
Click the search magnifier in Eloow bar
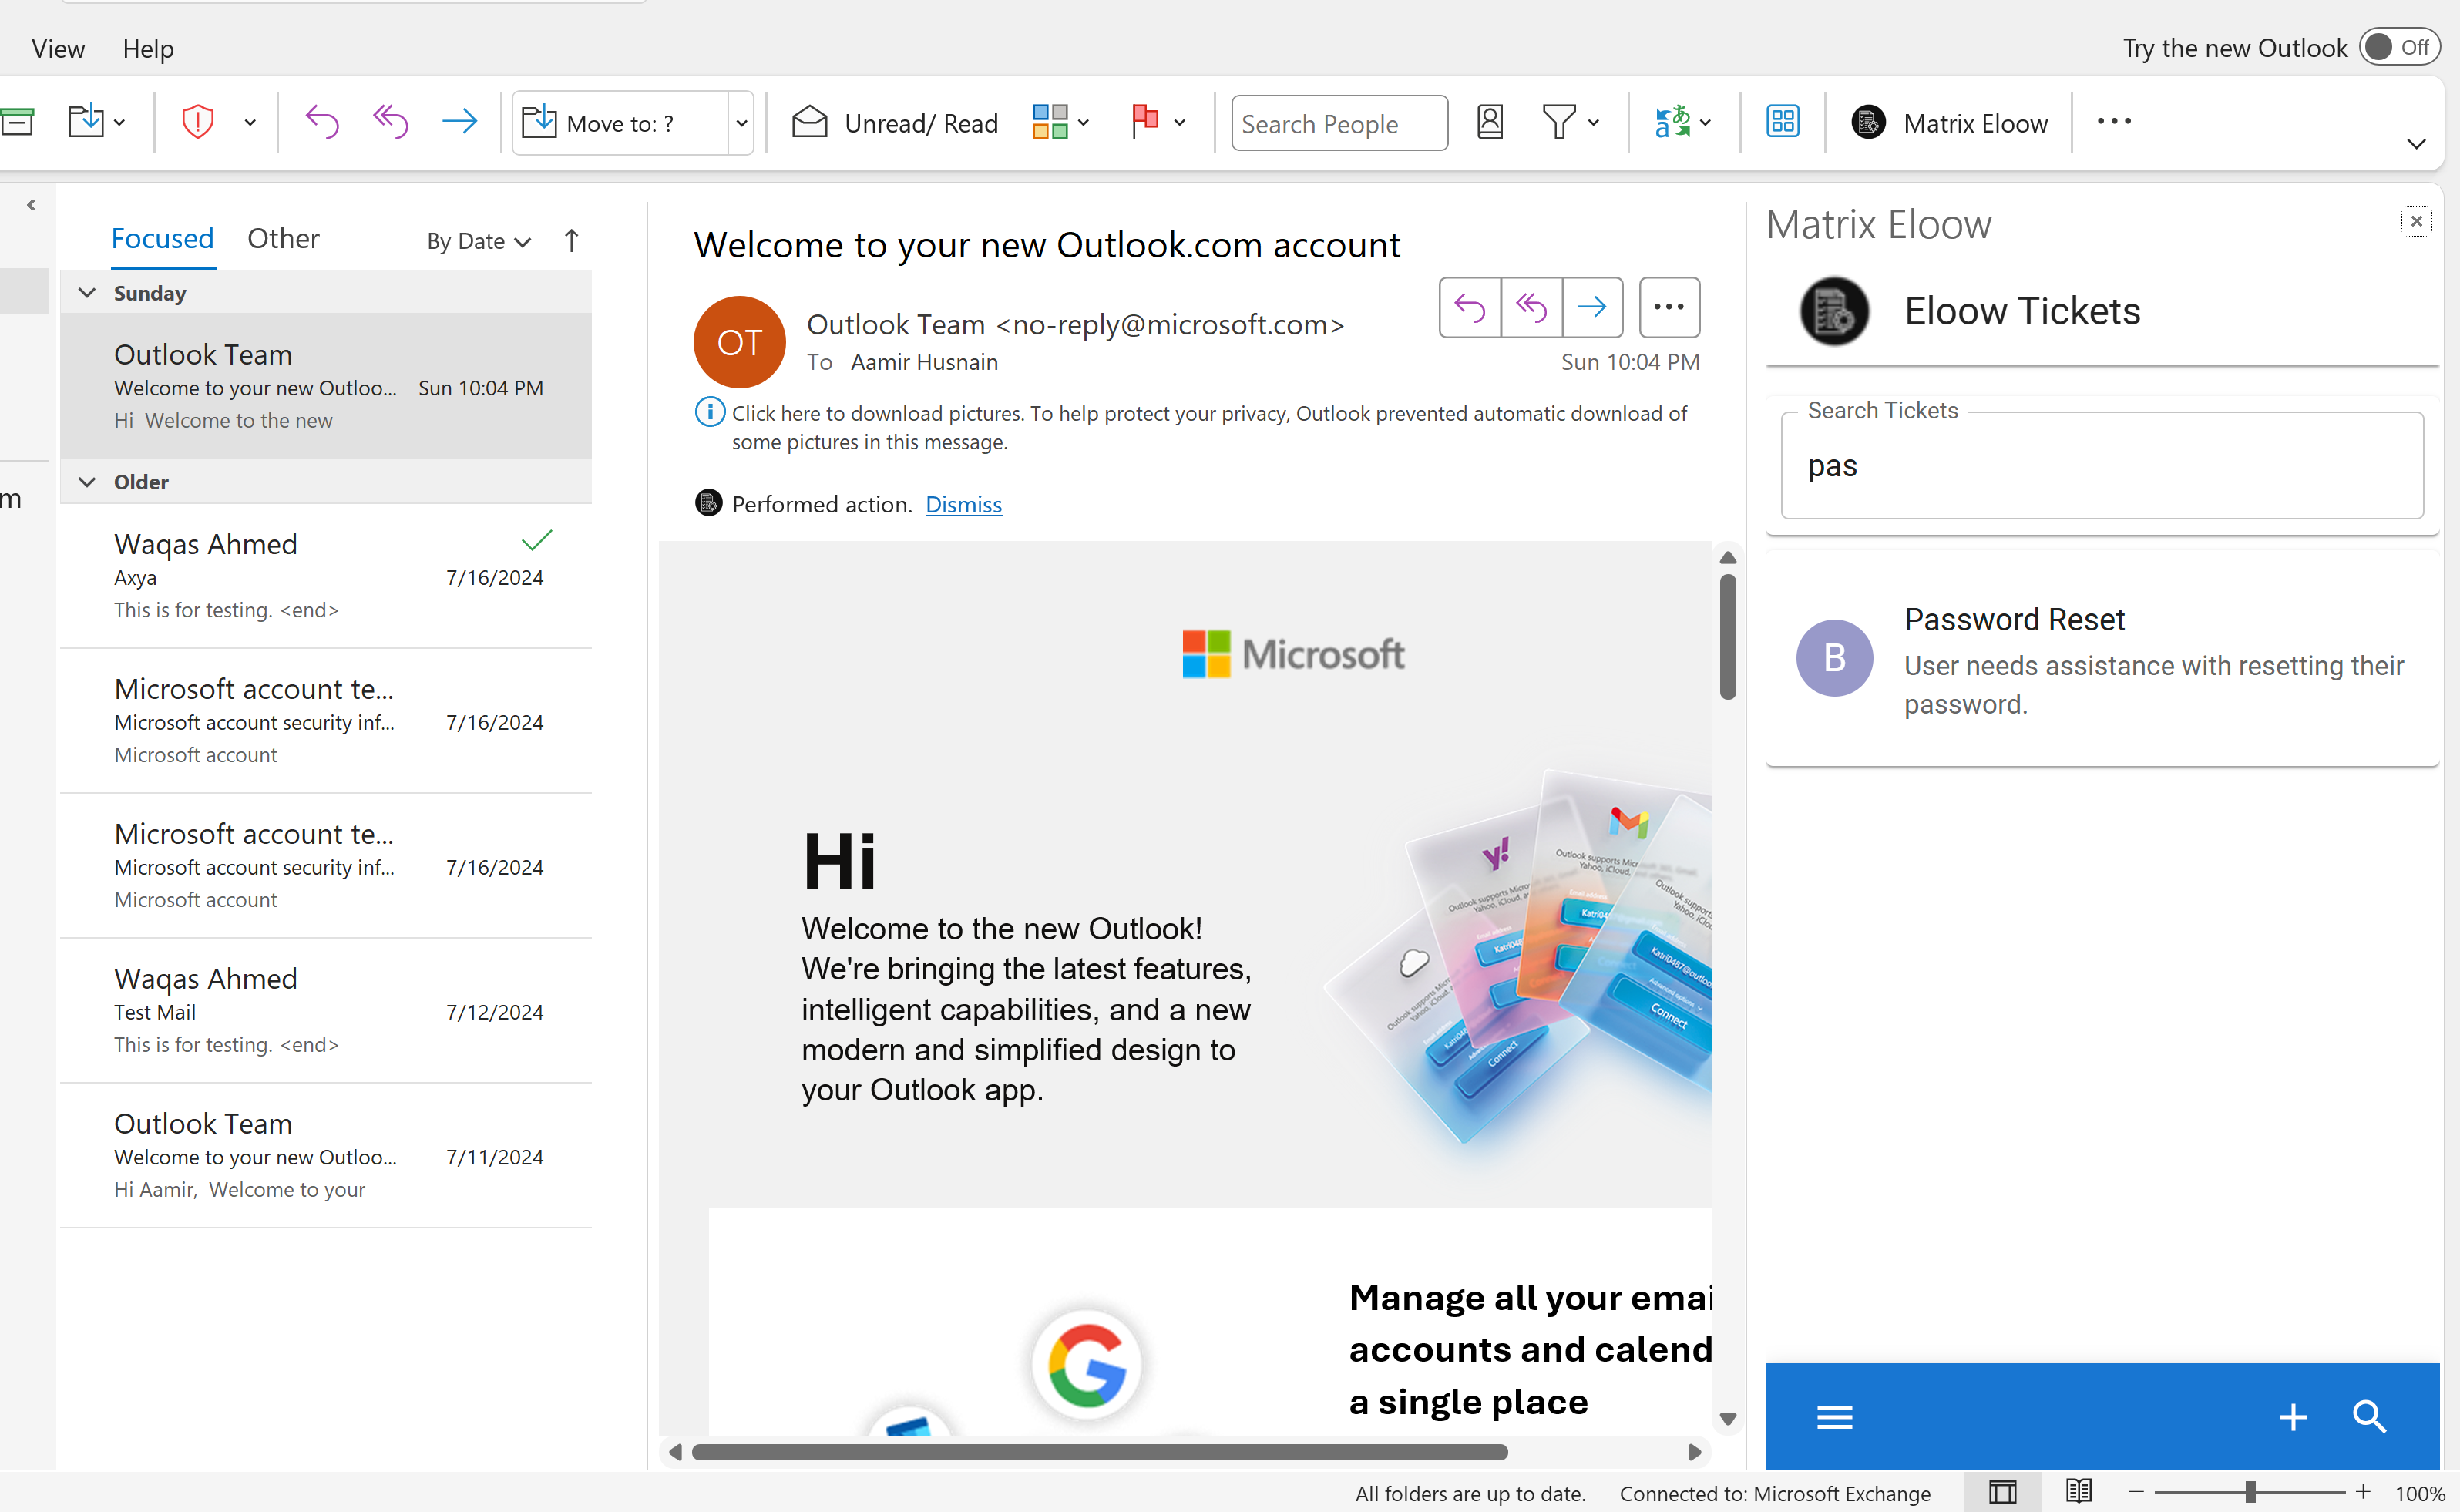click(2369, 1417)
